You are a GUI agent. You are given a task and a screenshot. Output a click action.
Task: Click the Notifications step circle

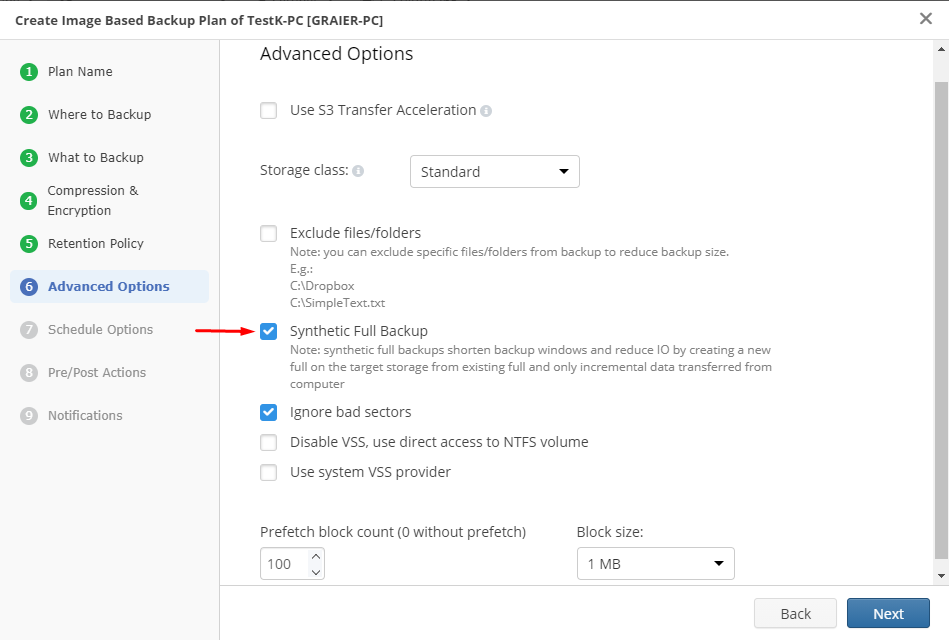(28, 415)
